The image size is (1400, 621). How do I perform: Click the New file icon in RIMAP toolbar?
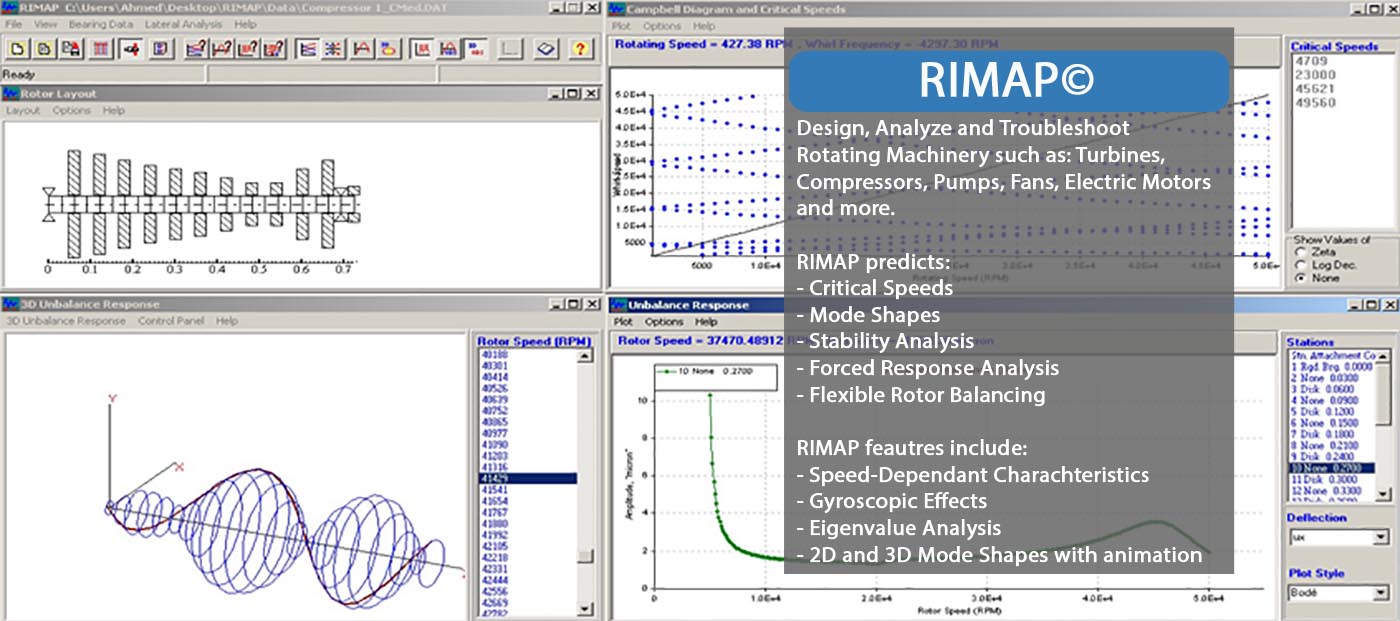coord(18,49)
